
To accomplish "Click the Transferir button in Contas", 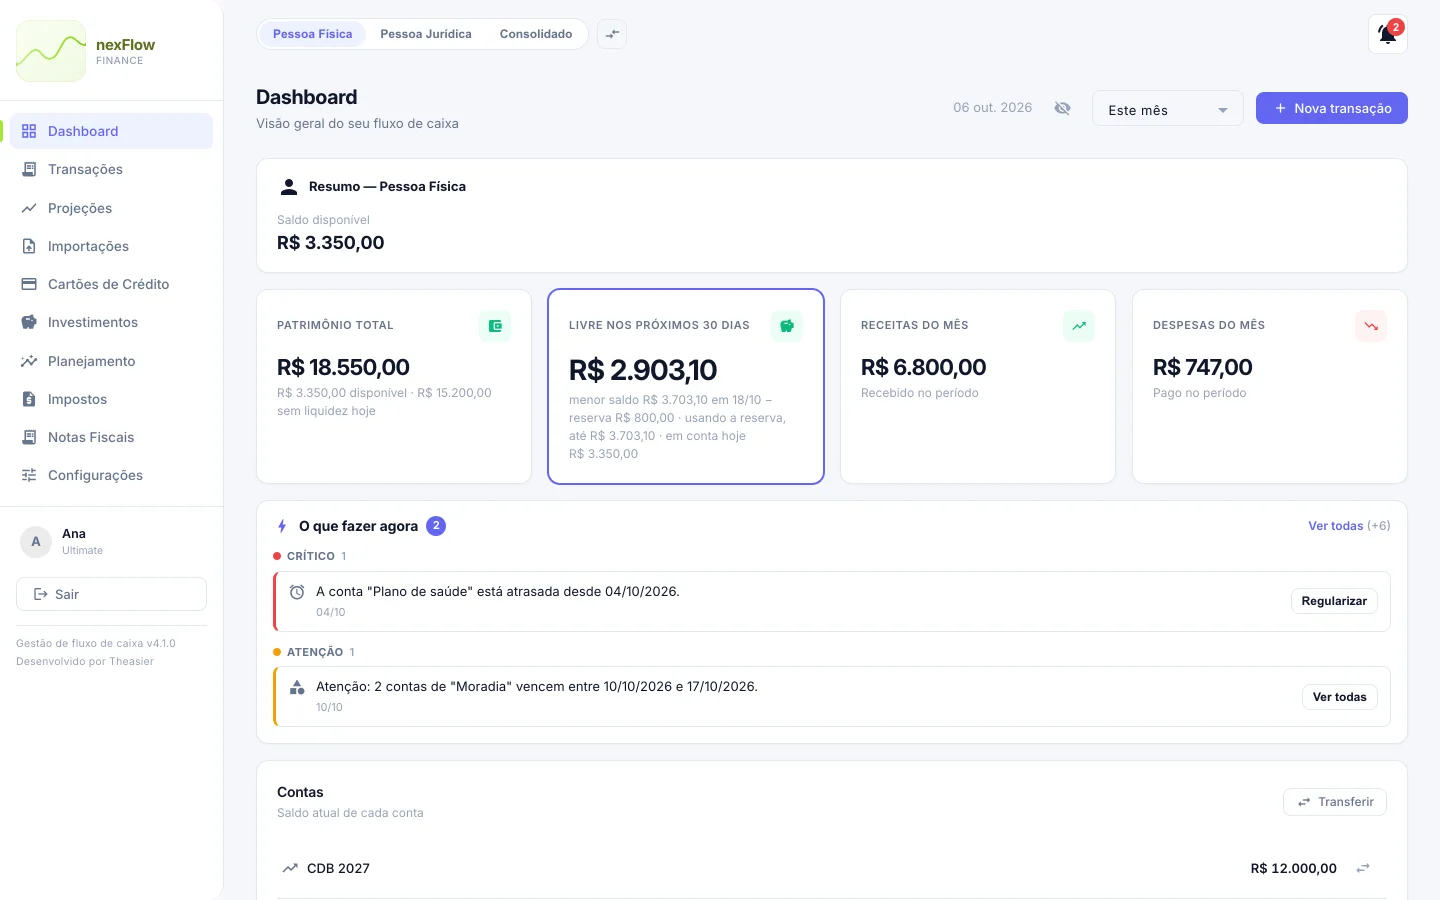I will [x=1334, y=802].
